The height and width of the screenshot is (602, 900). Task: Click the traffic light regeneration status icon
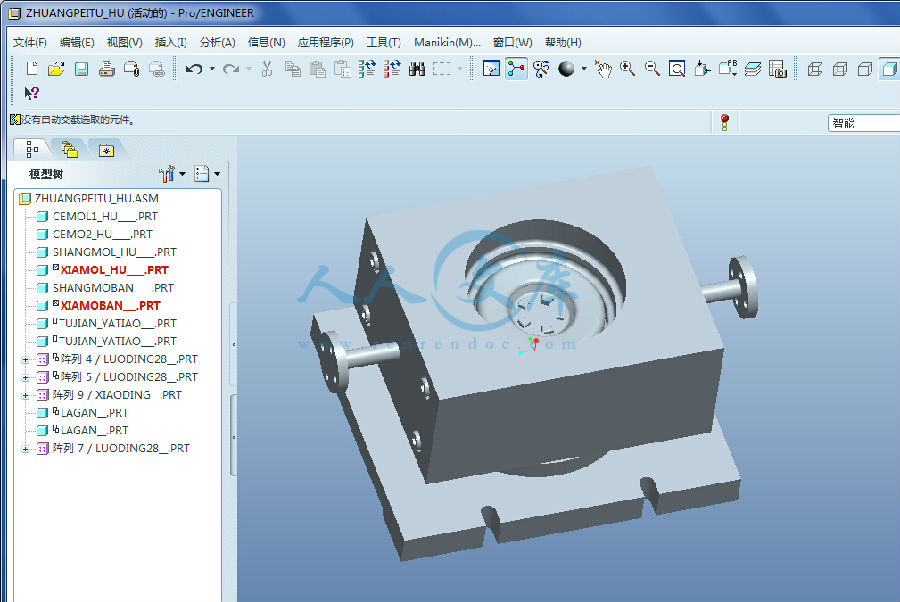click(724, 122)
